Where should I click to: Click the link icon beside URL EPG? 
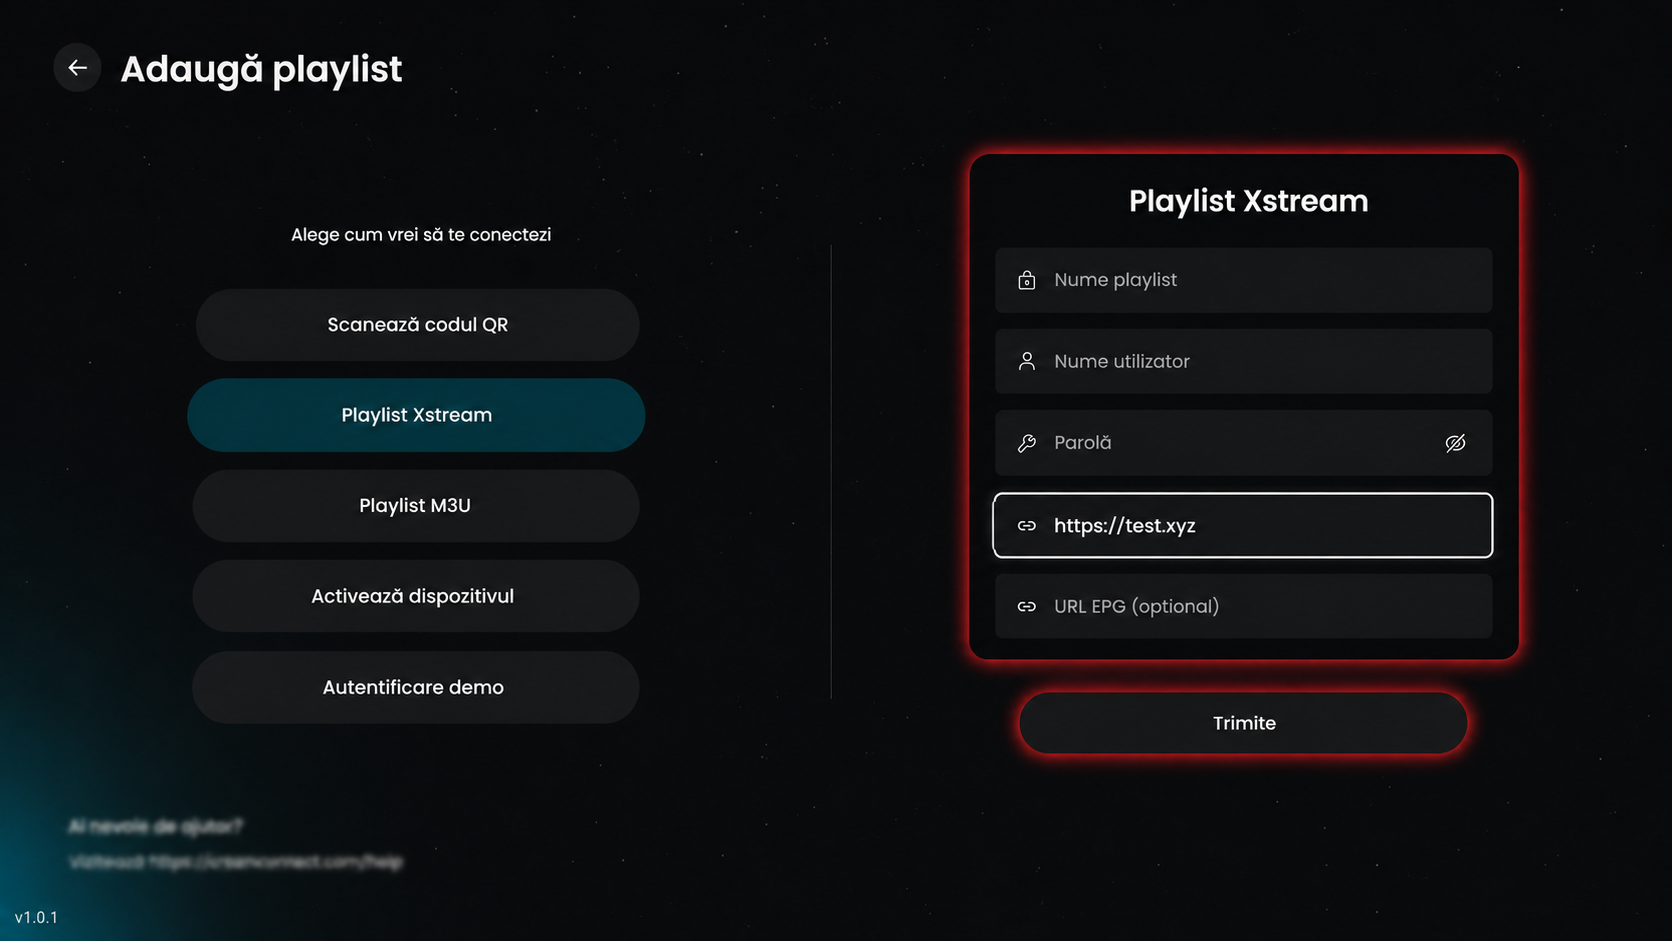(1026, 607)
